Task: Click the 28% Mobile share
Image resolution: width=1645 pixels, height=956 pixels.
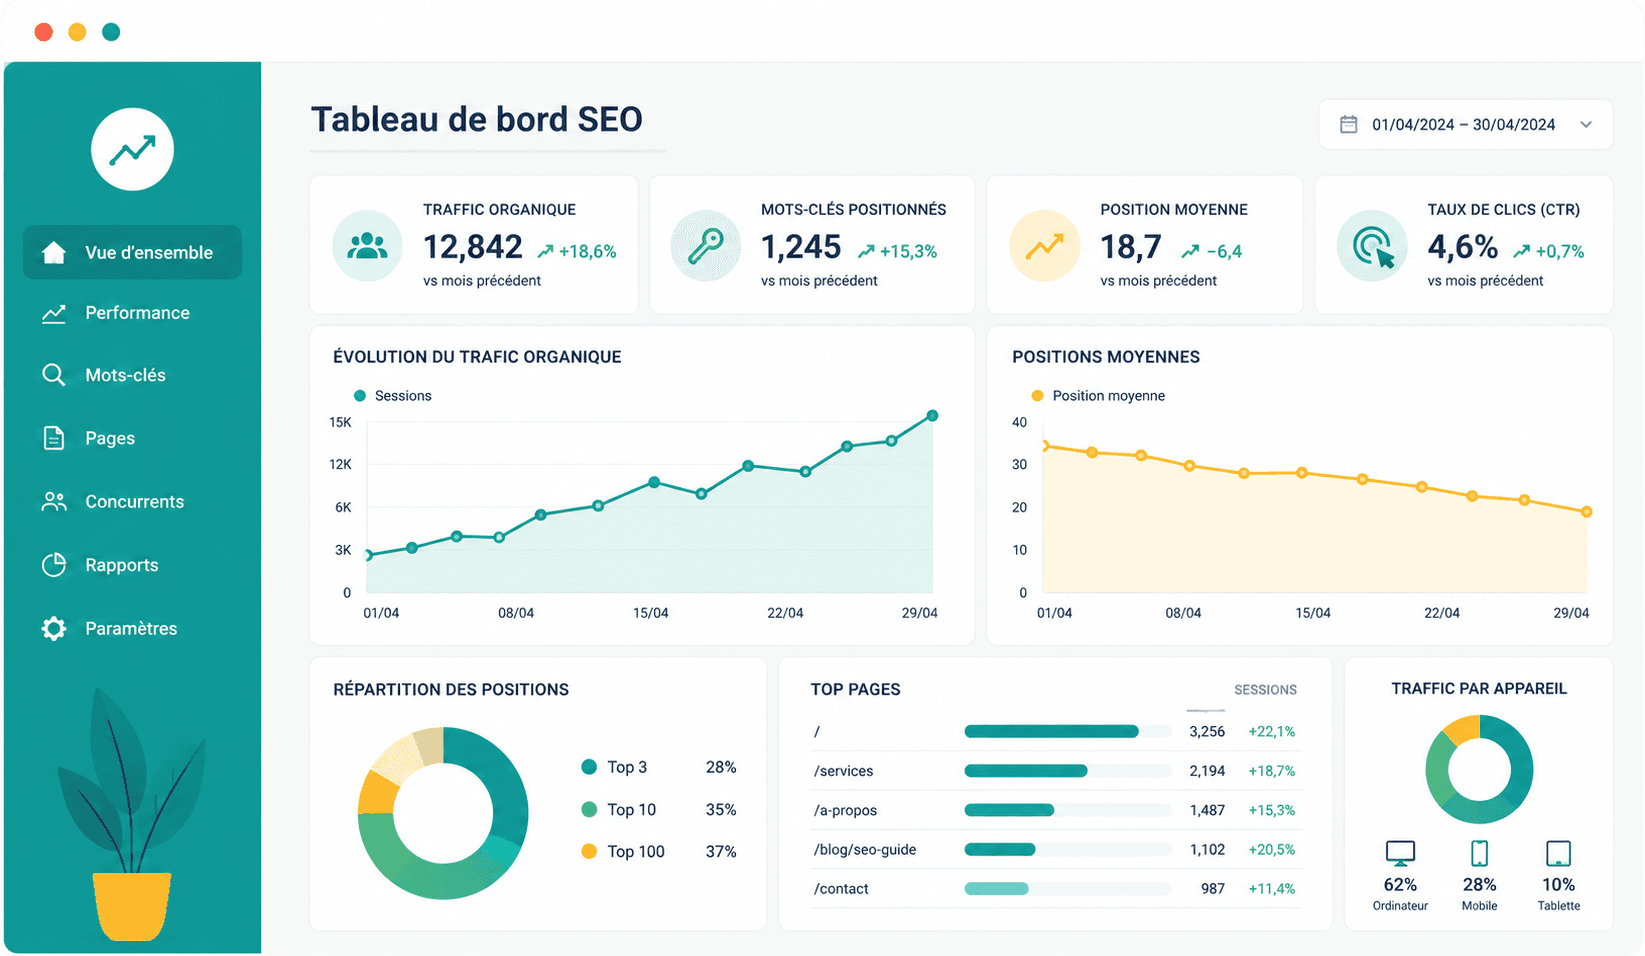Action: [x=1479, y=885]
